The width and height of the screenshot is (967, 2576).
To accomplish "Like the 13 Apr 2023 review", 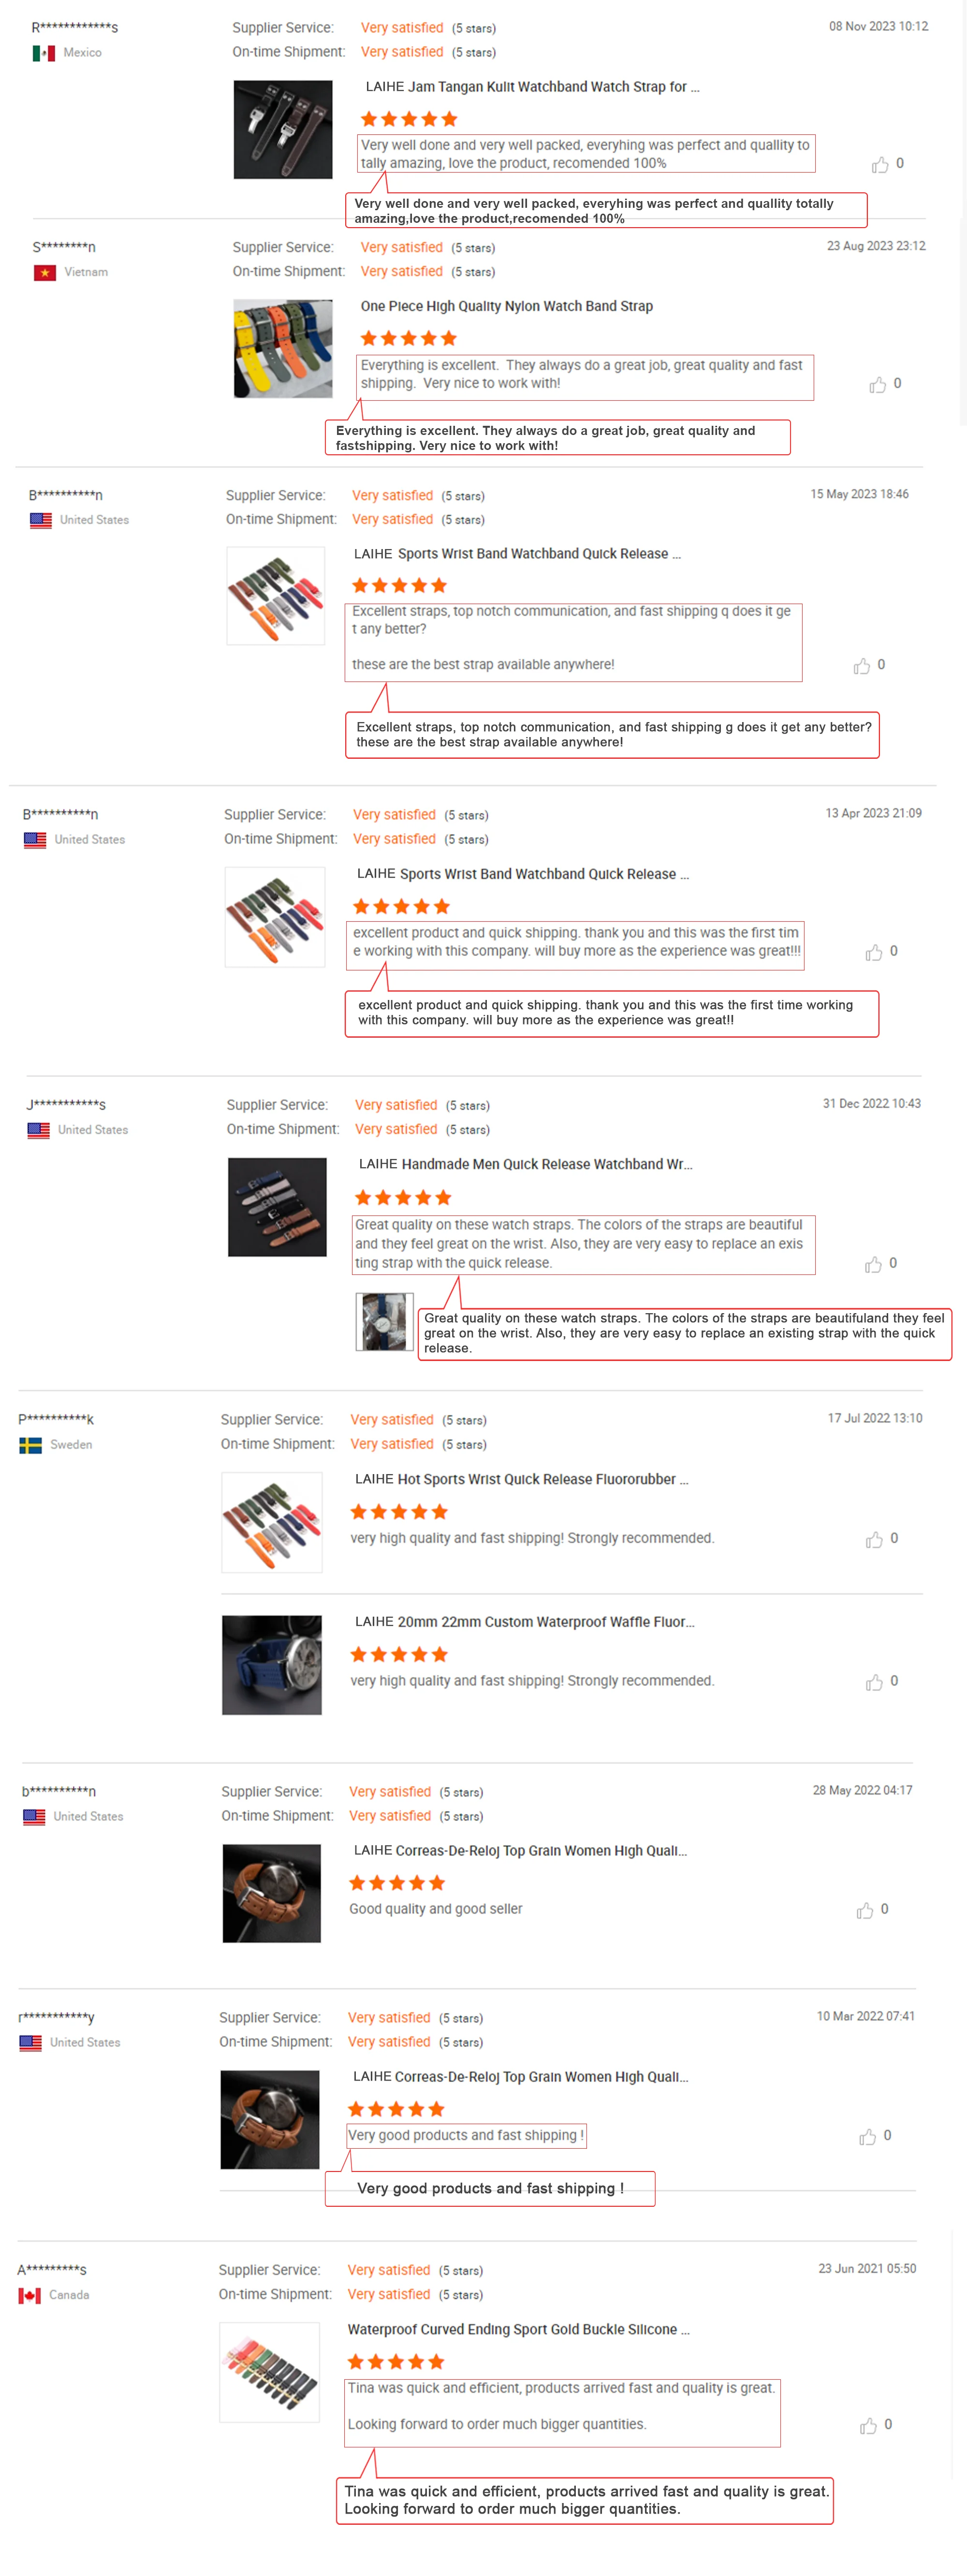I will pyautogui.click(x=874, y=952).
